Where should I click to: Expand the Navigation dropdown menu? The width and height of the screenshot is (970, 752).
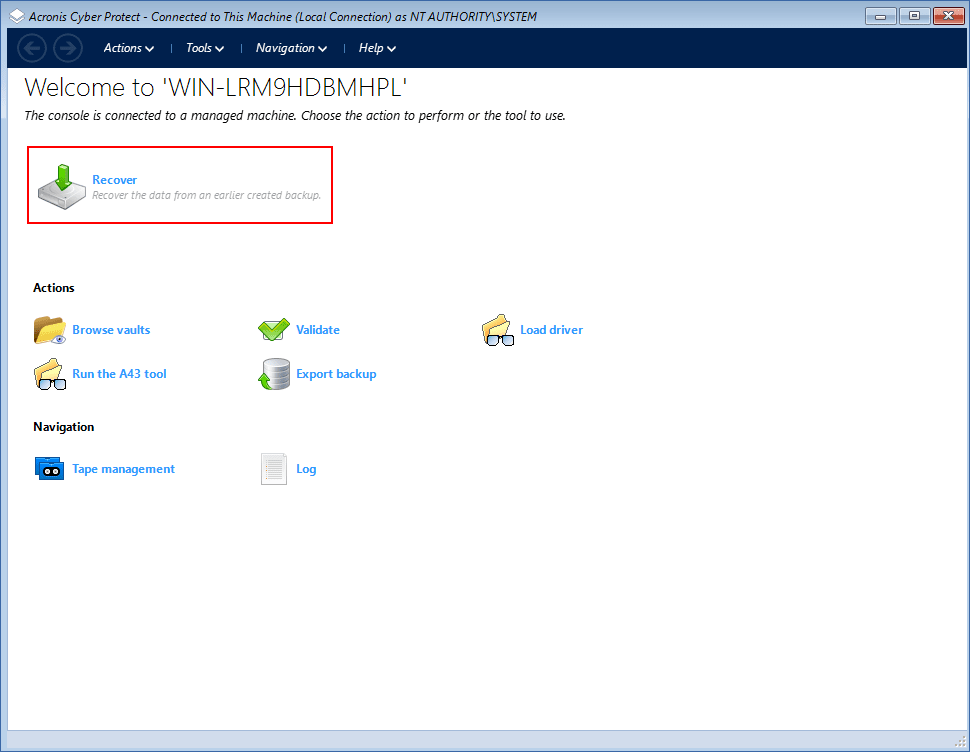pyautogui.click(x=291, y=48)
